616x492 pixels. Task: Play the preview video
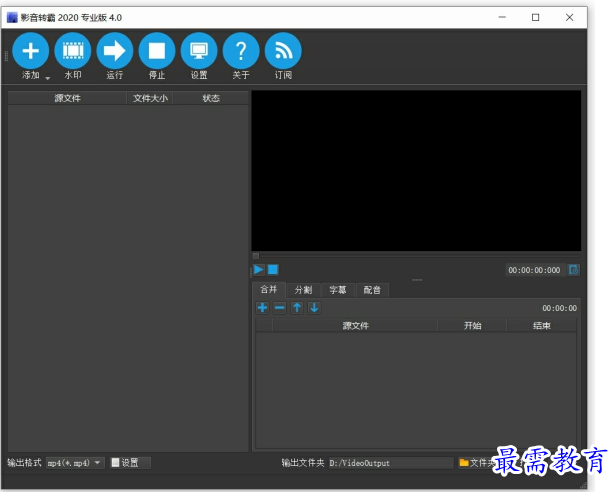(258, 270)
